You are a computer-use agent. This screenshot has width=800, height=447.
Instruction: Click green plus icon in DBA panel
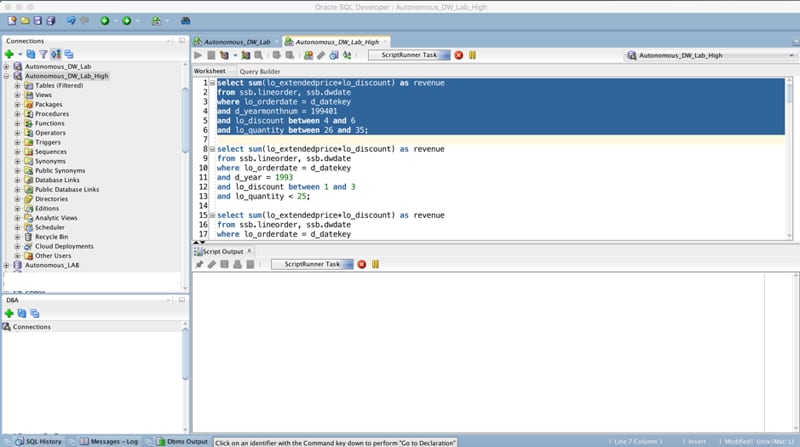(x=9, y=313)
